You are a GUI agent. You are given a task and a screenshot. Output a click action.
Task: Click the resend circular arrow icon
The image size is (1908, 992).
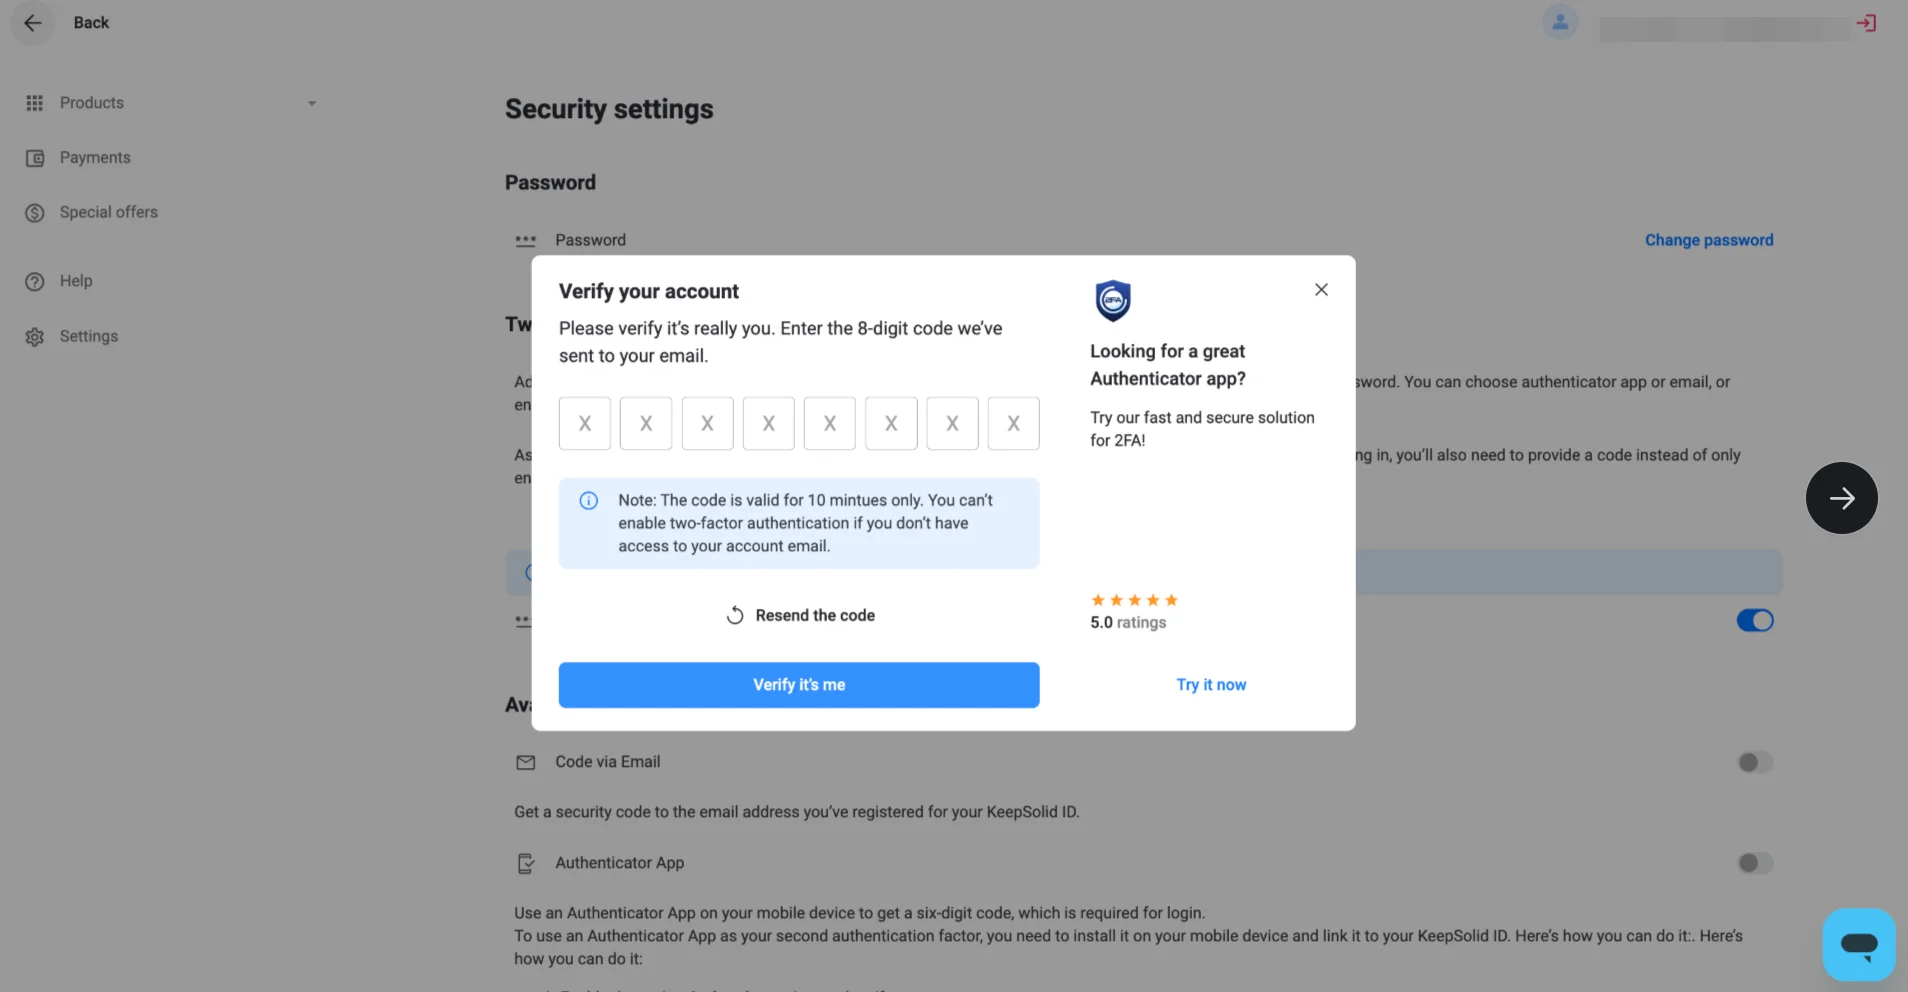click(x=735, y=615)
